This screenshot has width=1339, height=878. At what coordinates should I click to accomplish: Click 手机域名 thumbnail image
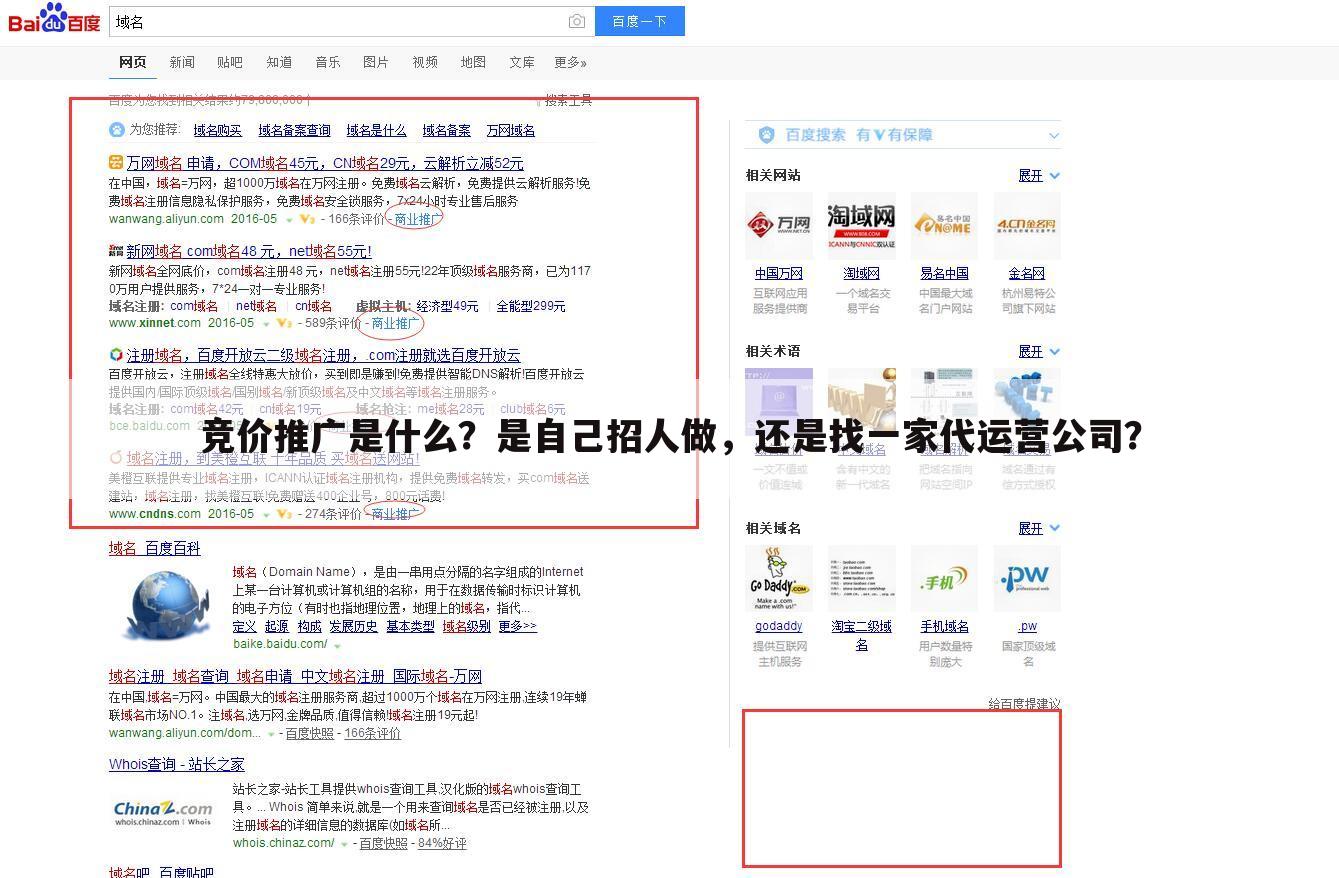945,578
